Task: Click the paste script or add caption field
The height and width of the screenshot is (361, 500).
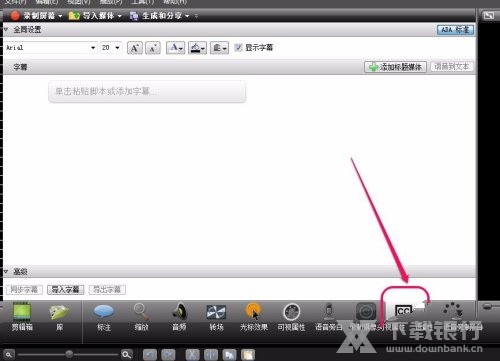Action: pos(147,91)
